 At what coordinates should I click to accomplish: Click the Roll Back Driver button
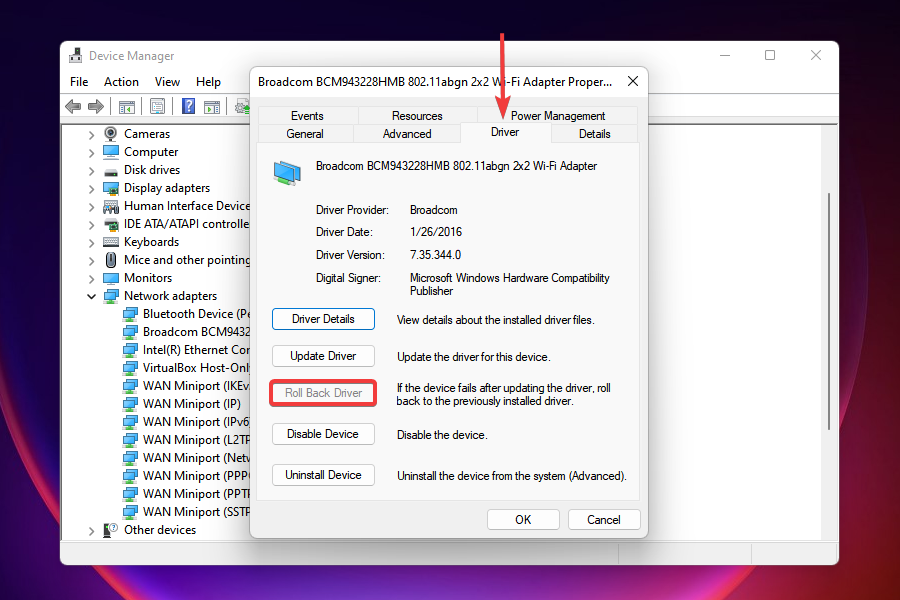[322, 392]
